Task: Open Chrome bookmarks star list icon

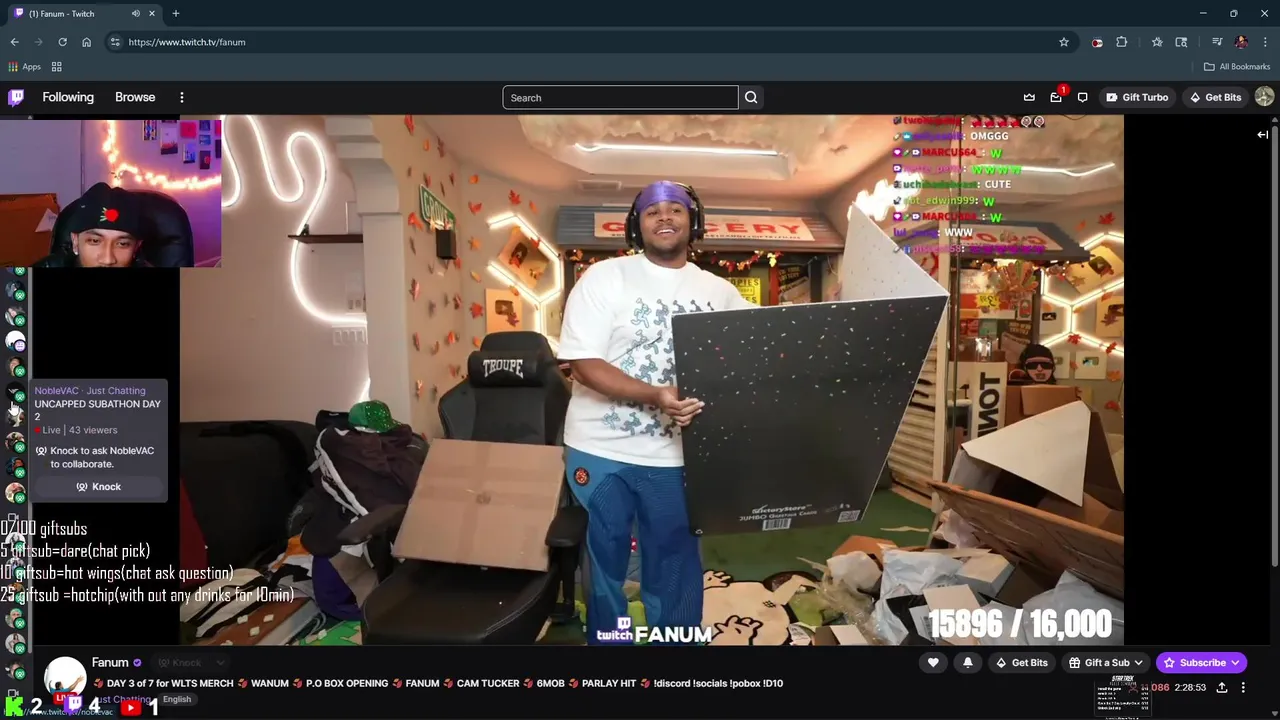Action: coord(1157,42)
